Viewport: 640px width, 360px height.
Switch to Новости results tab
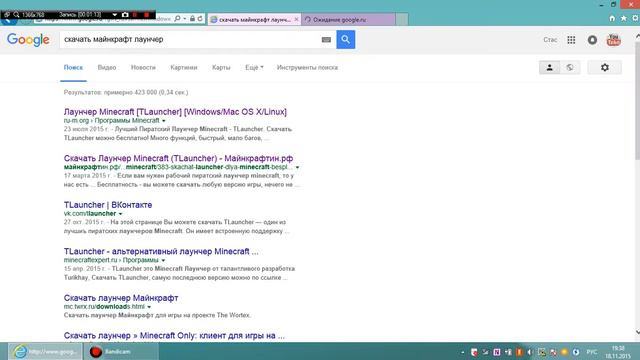point(143,67)
